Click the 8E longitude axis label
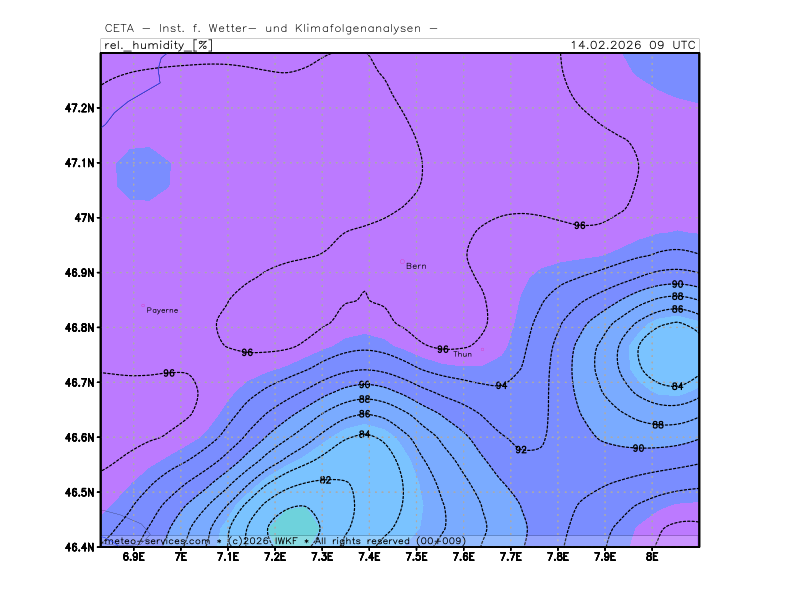800x600 pixels. point(651,556)
